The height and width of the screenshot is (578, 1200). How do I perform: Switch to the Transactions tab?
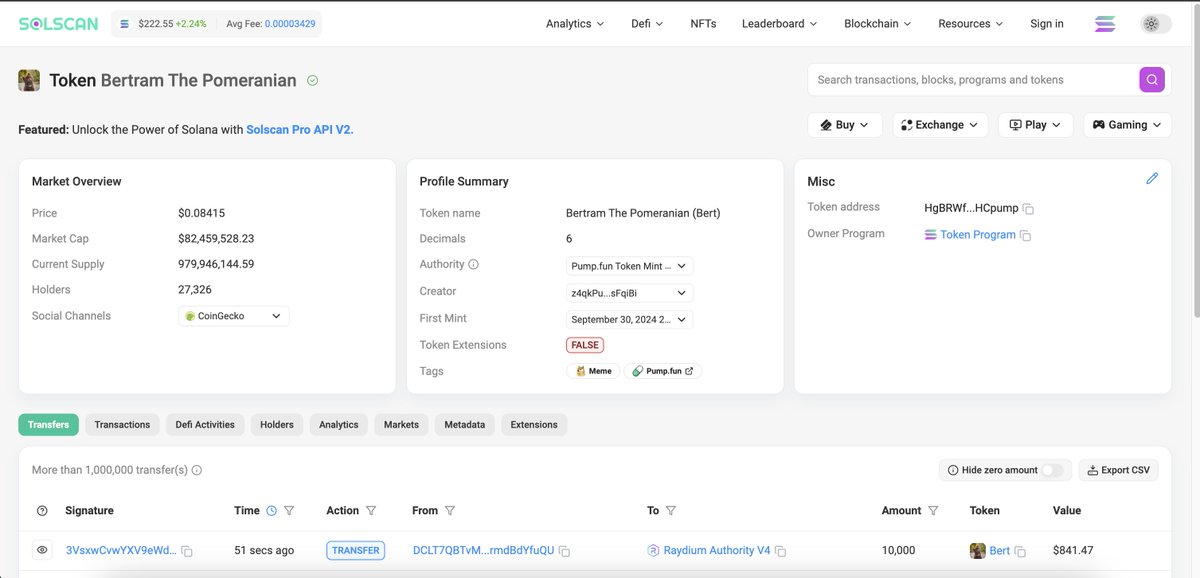(x=122, y=425)
